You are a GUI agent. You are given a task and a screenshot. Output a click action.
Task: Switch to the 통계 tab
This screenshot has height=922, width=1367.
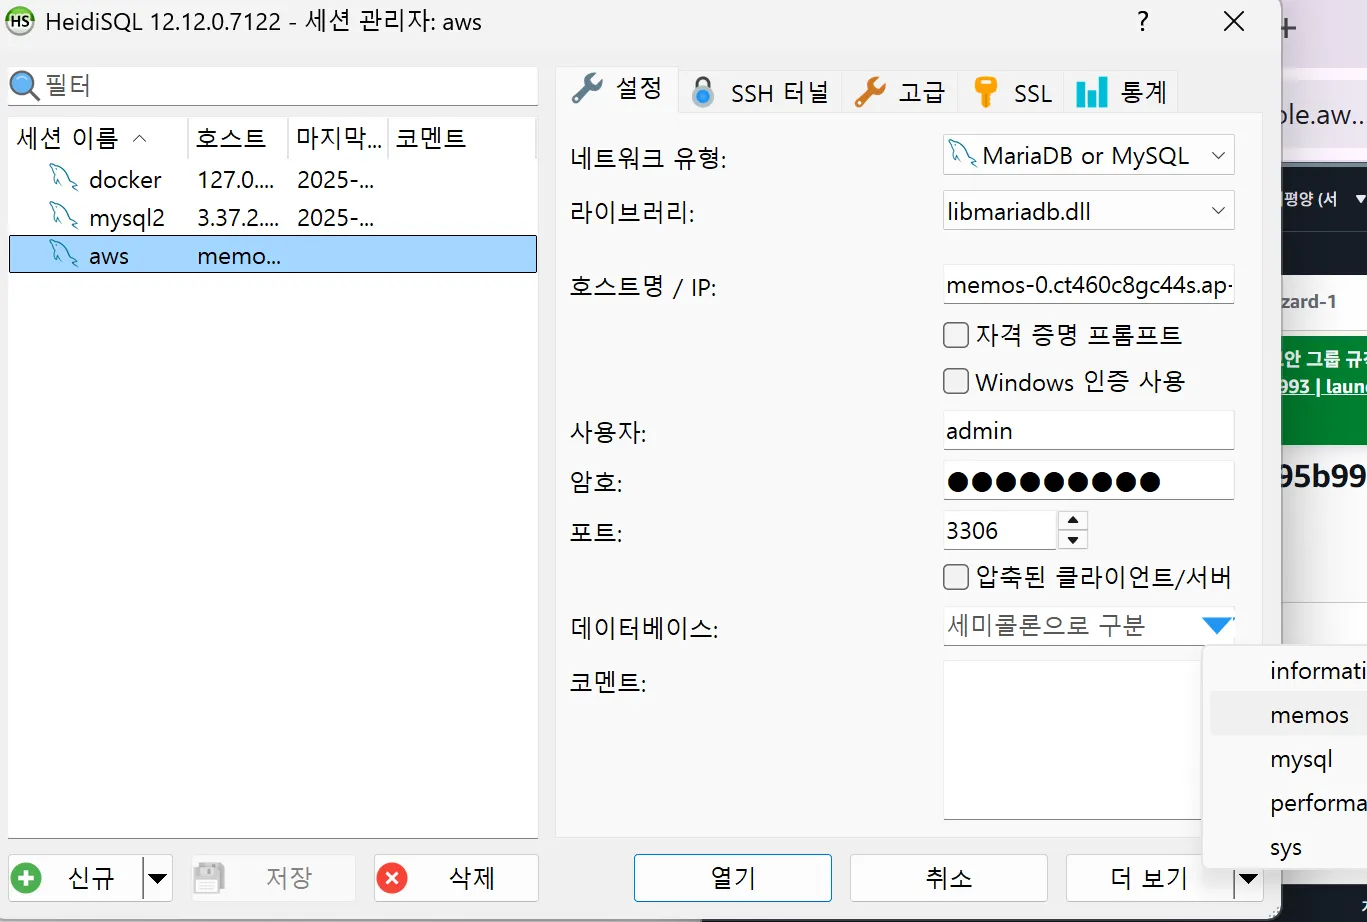(1122, 93)
